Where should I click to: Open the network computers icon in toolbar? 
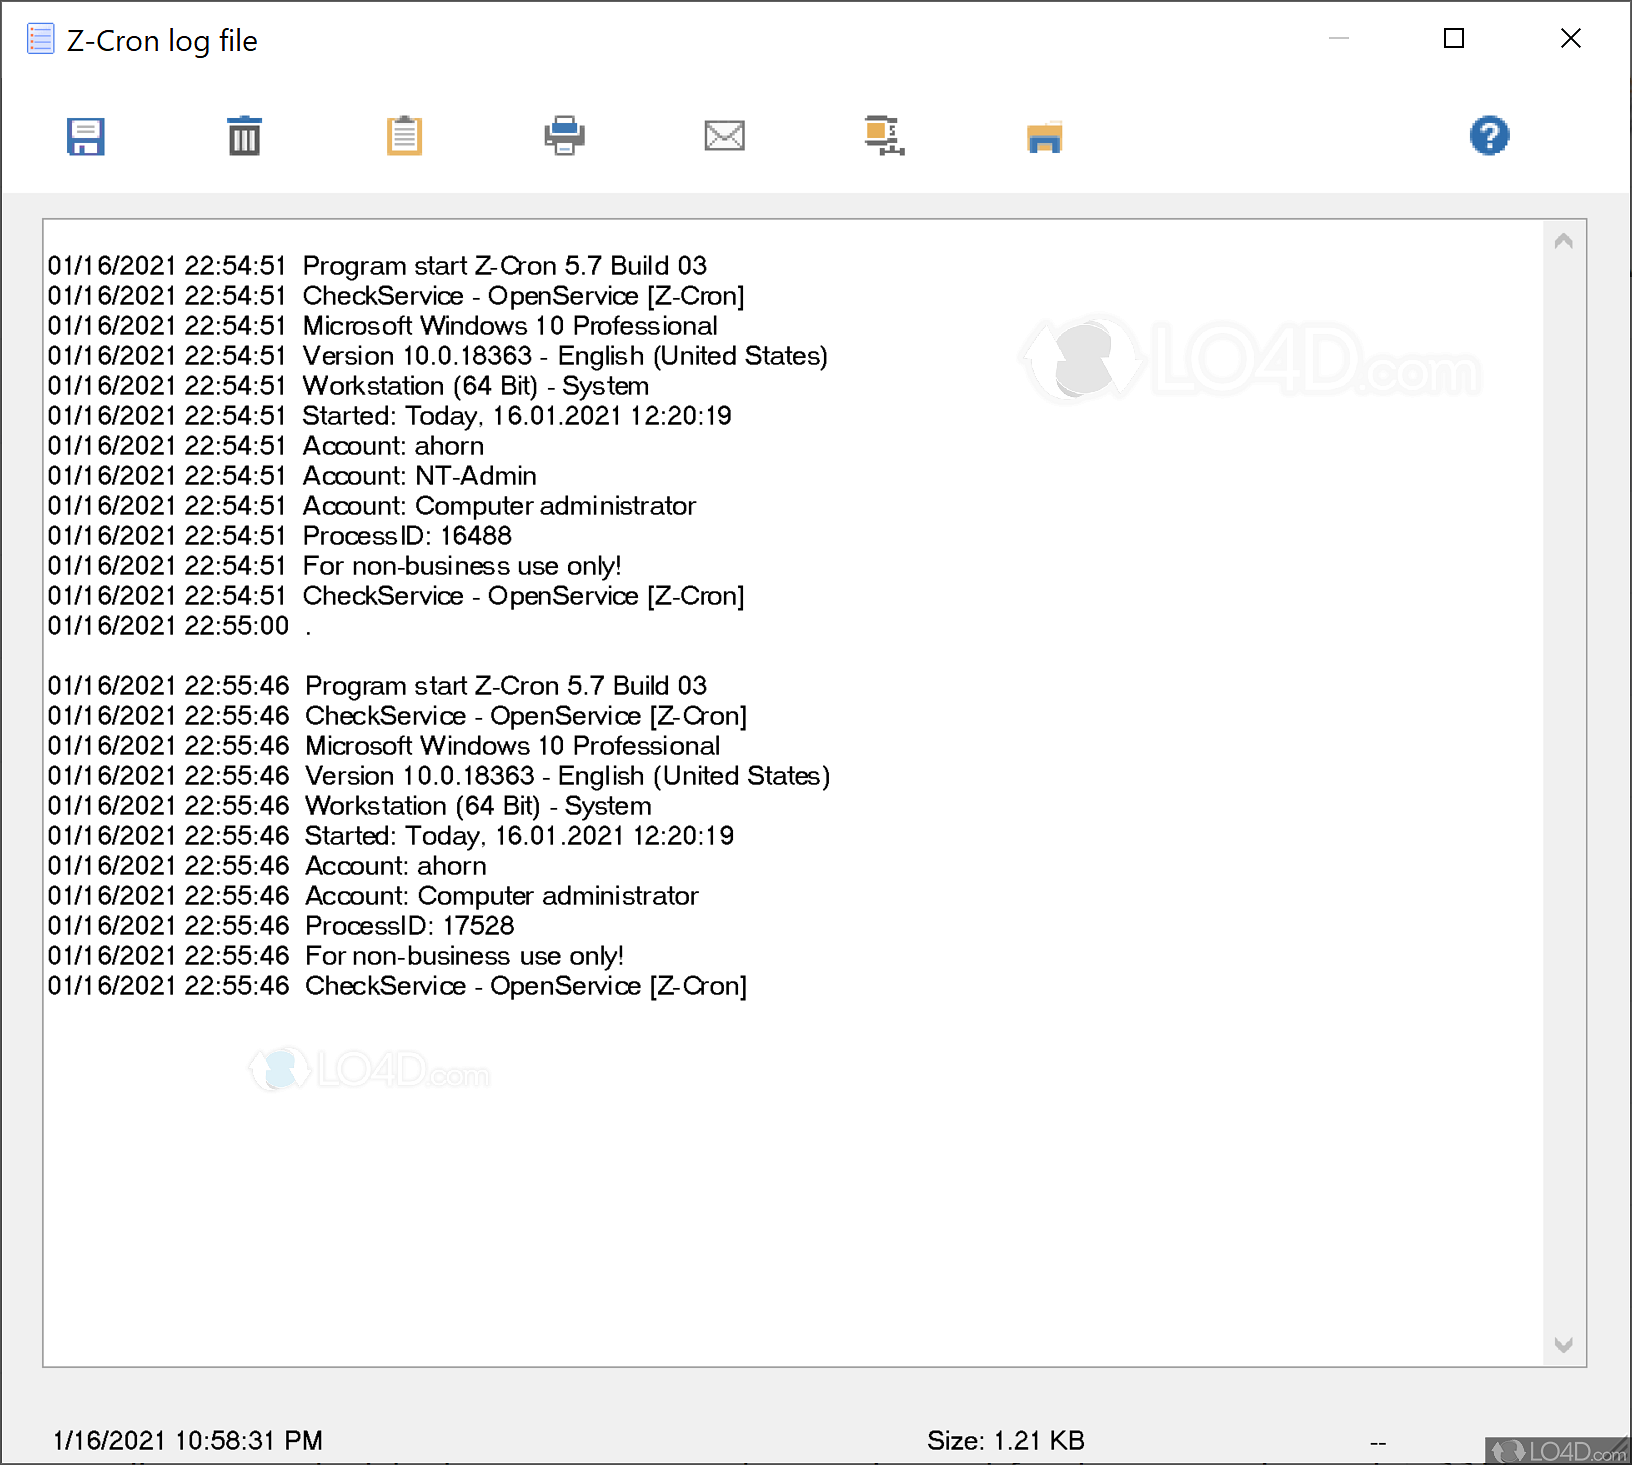coord(884,136)
